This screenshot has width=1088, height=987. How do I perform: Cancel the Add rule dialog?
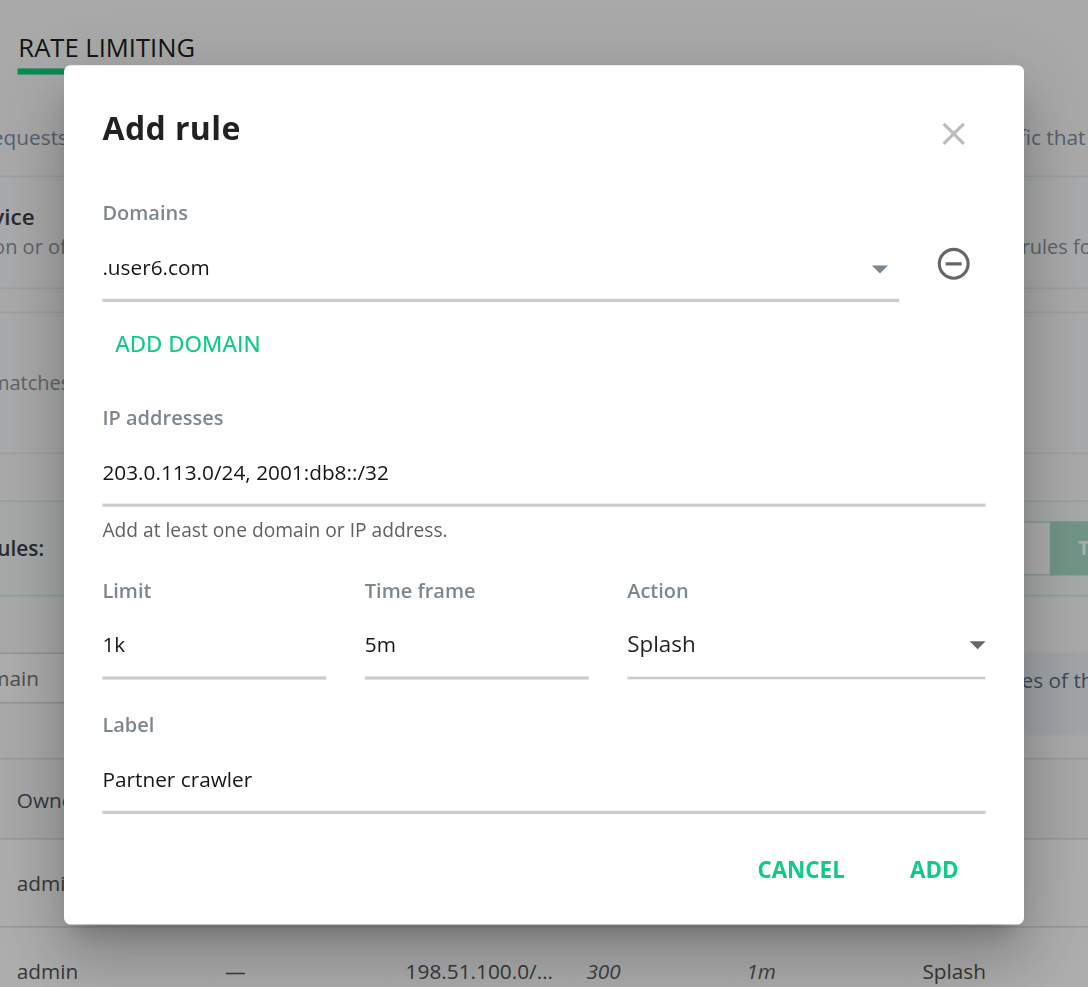[801, 870]
